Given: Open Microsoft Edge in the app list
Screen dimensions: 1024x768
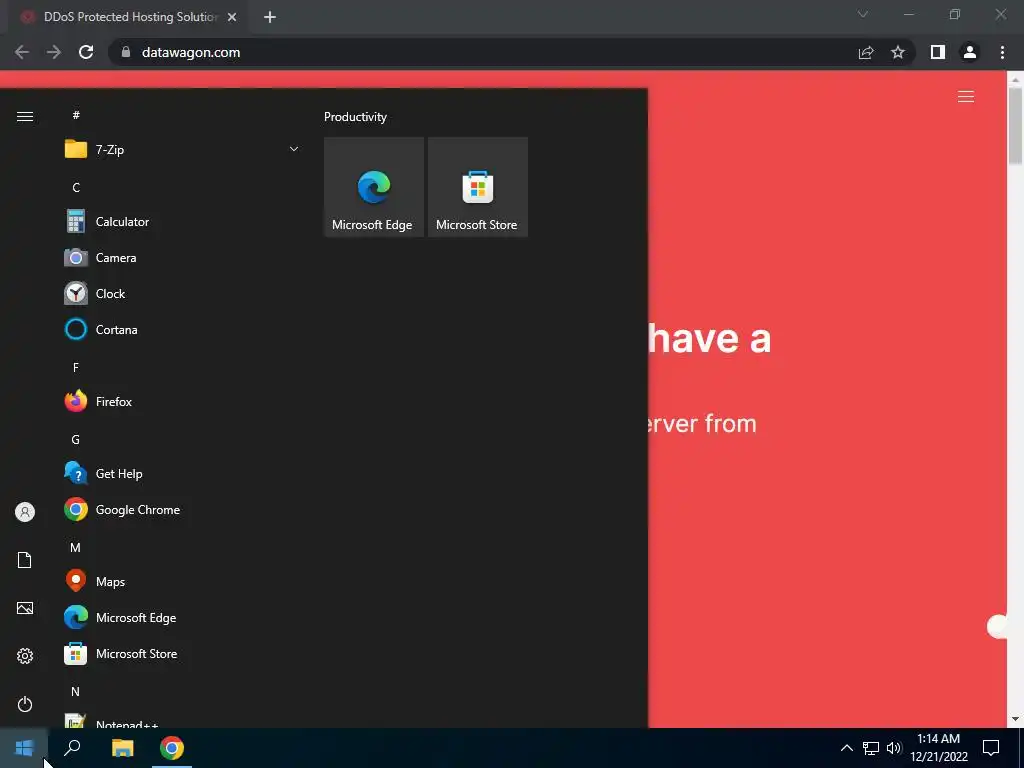Looking at the screenshot, I should click(x=182, y=617).
